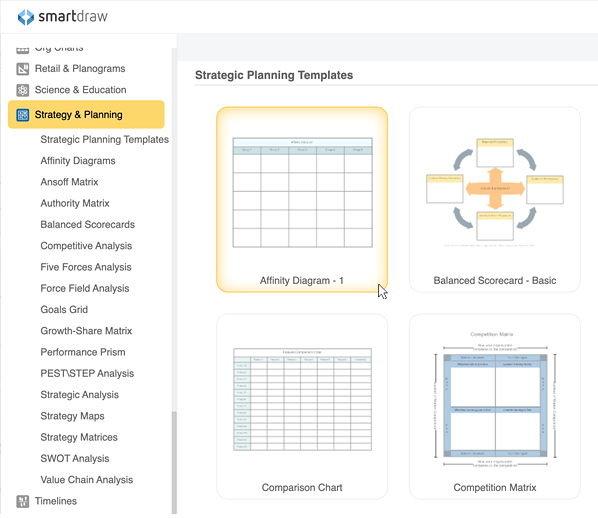Open Science & Education category

(x=80, y=90)
